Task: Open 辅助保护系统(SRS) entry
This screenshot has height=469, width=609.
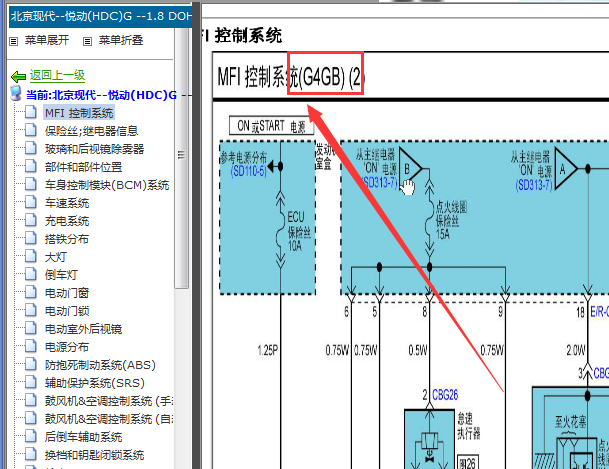Action: click(x=94, y=383)
